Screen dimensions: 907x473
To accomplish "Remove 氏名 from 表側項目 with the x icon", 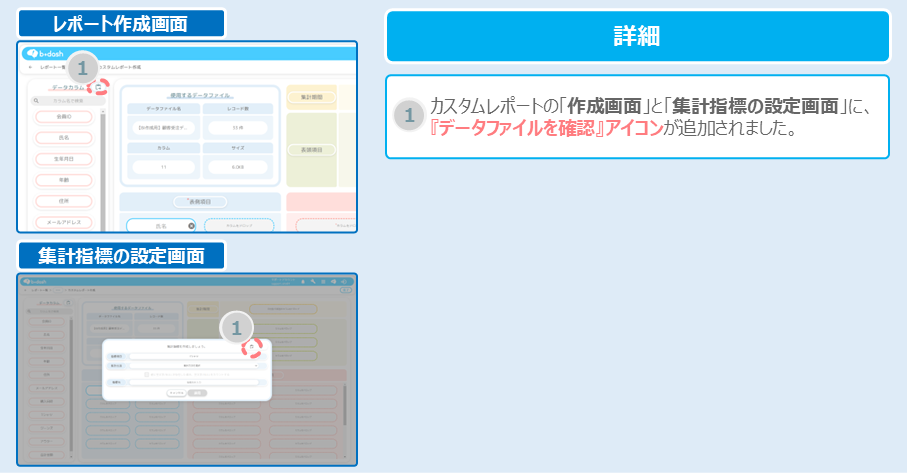I will pos(191,226).
